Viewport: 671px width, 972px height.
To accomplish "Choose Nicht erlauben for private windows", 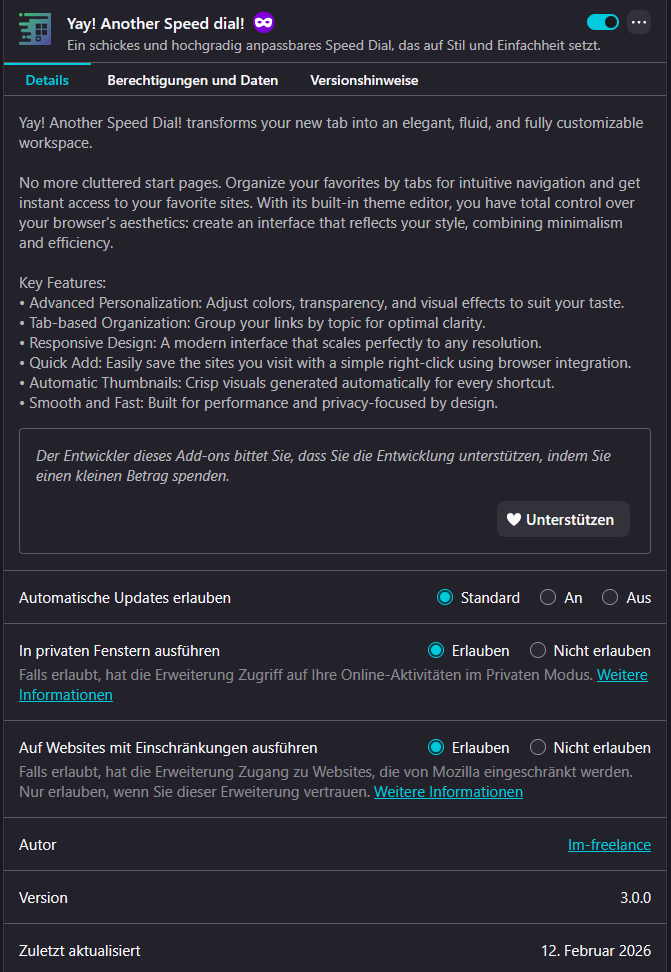I will click(x=538, y=651).
